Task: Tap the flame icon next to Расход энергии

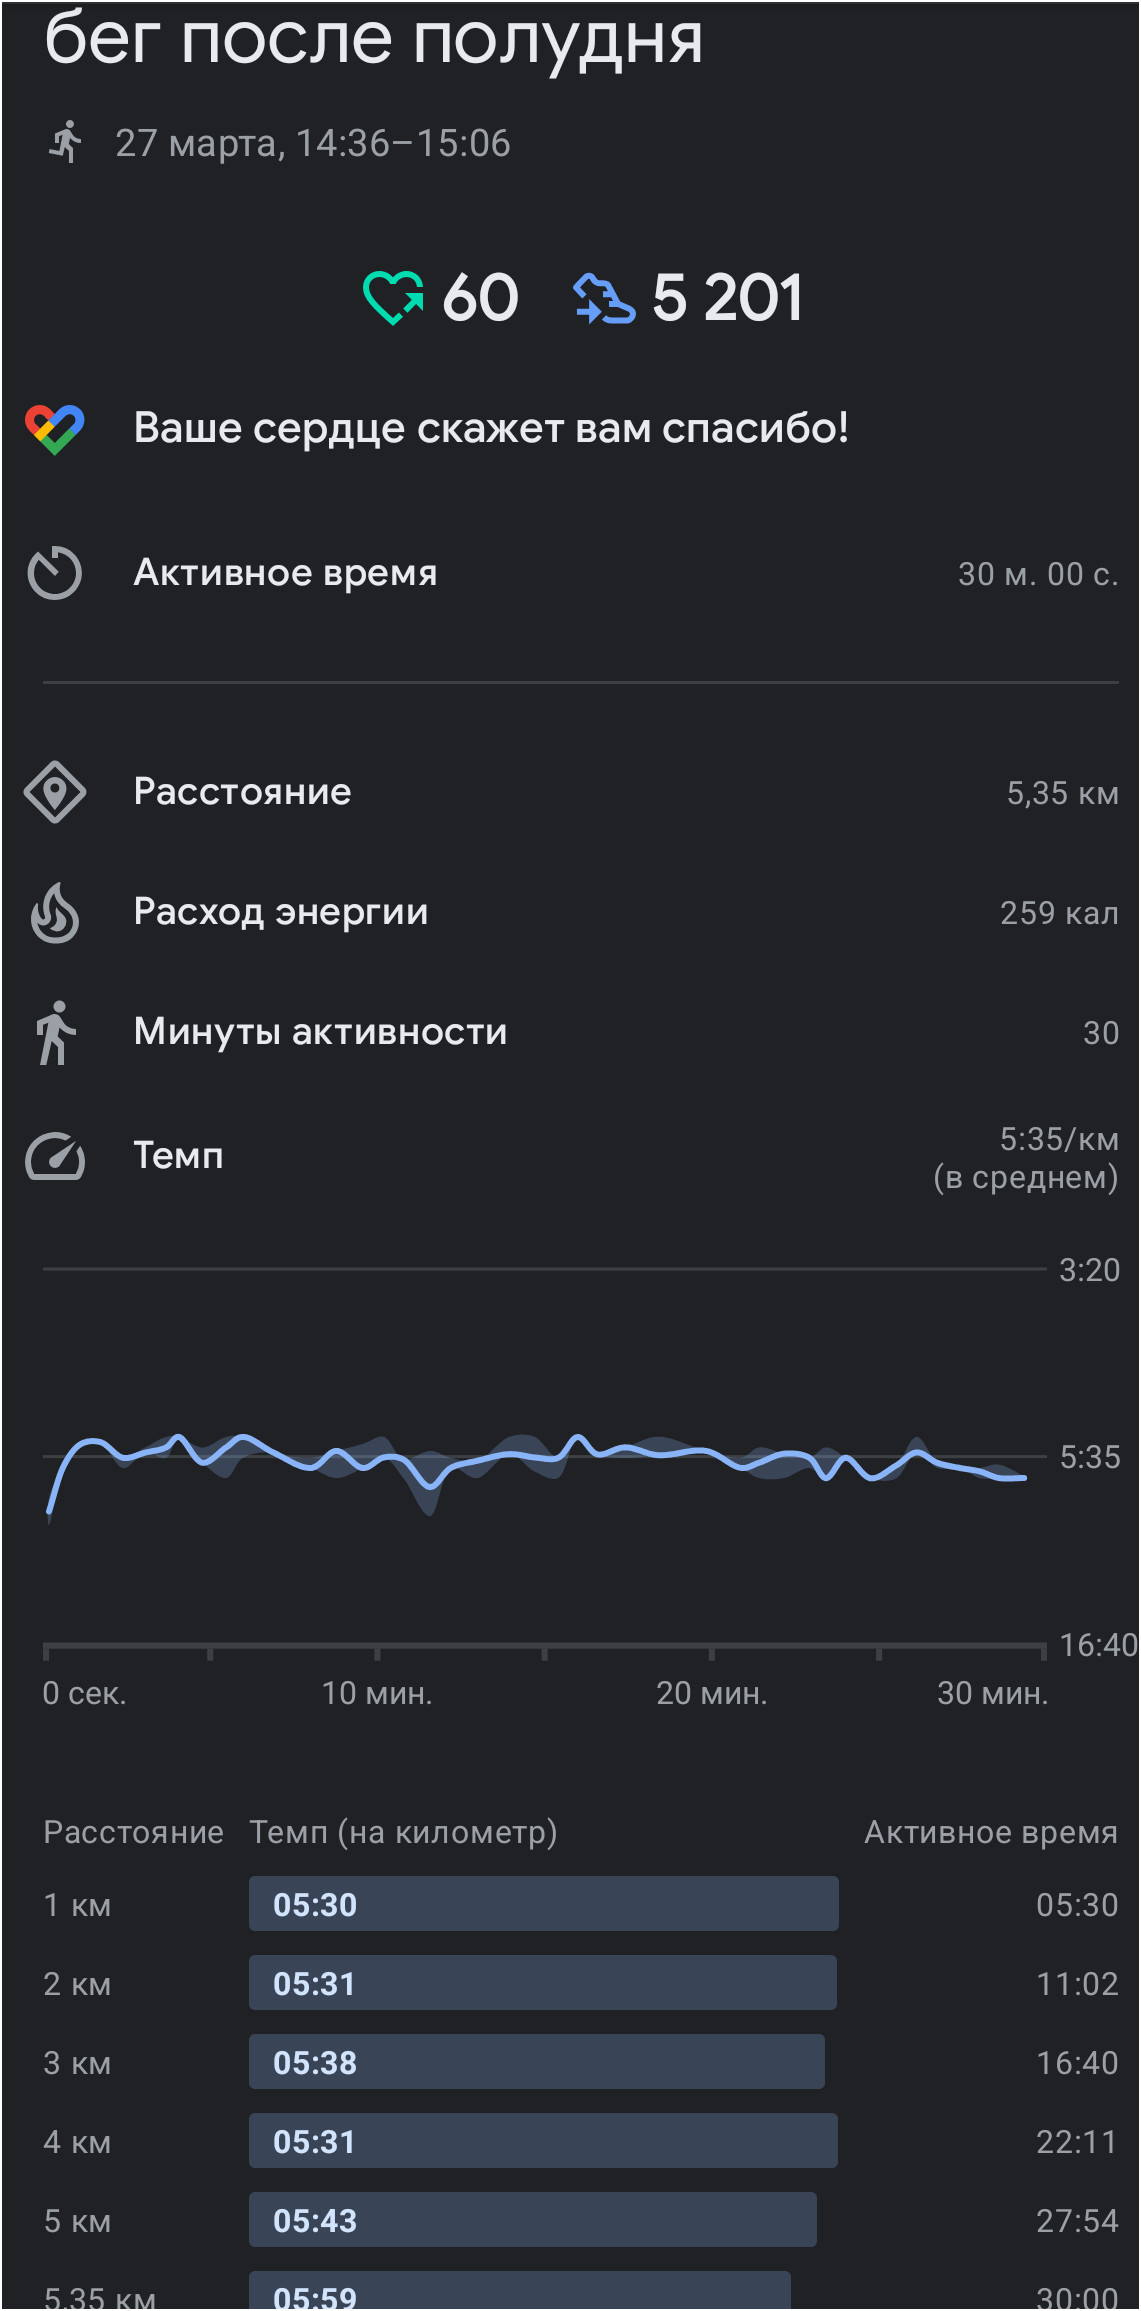Action: (55, 912)
